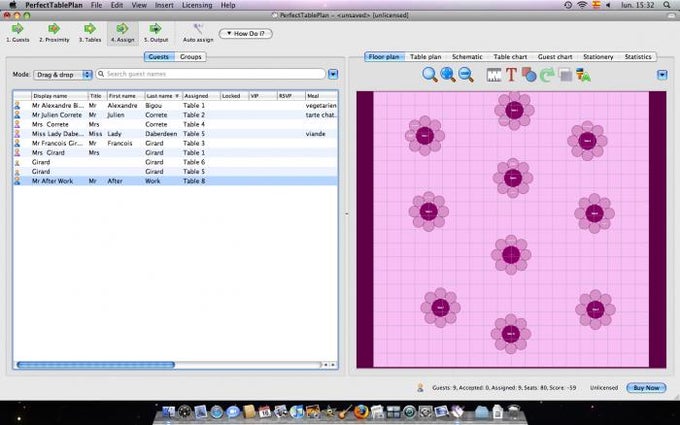This screenshot has width=680, height=425.
Task: Click the green rotate arrow icon
Action: click(x=546, y=75)
